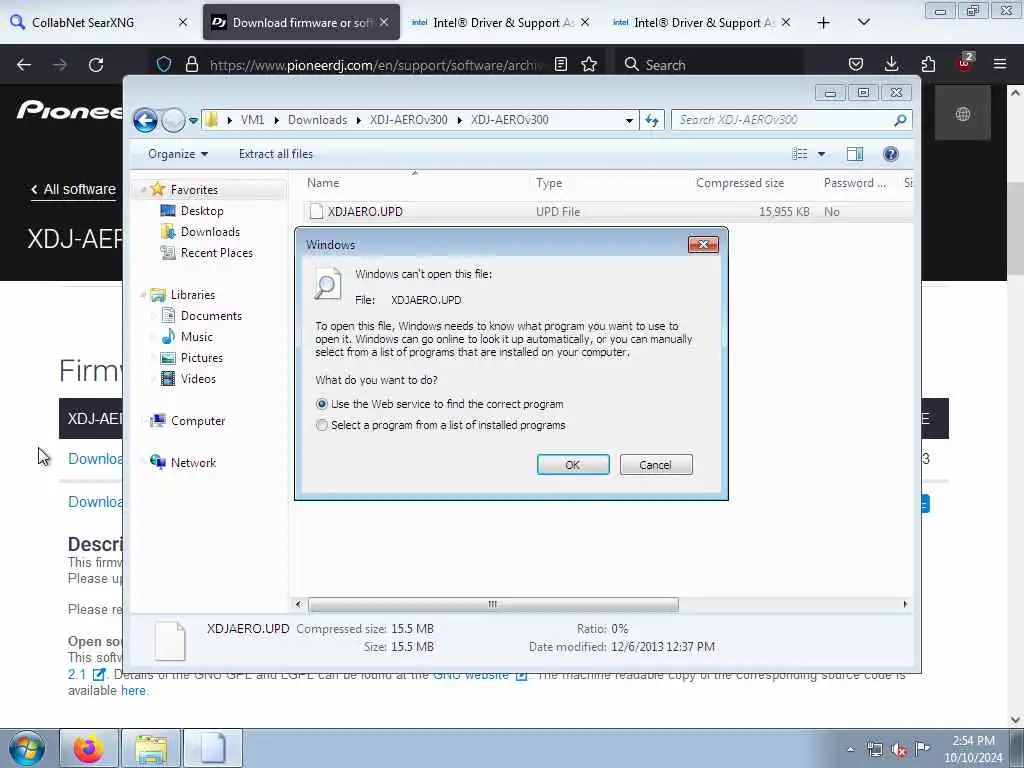Open Firefox list all tabs chevron
1024x768 pixels.
(x=863, y=23)
